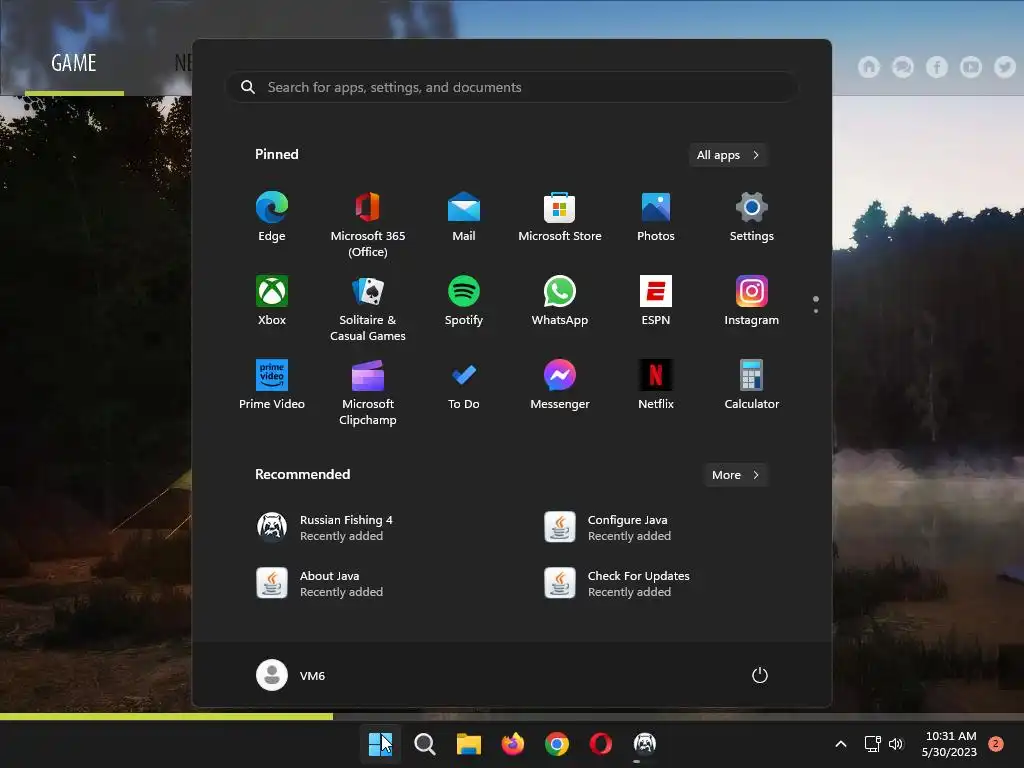This screenshot has width=1024, height=768.
Task: Launch the ESPN app
Action: click(656, 300)
